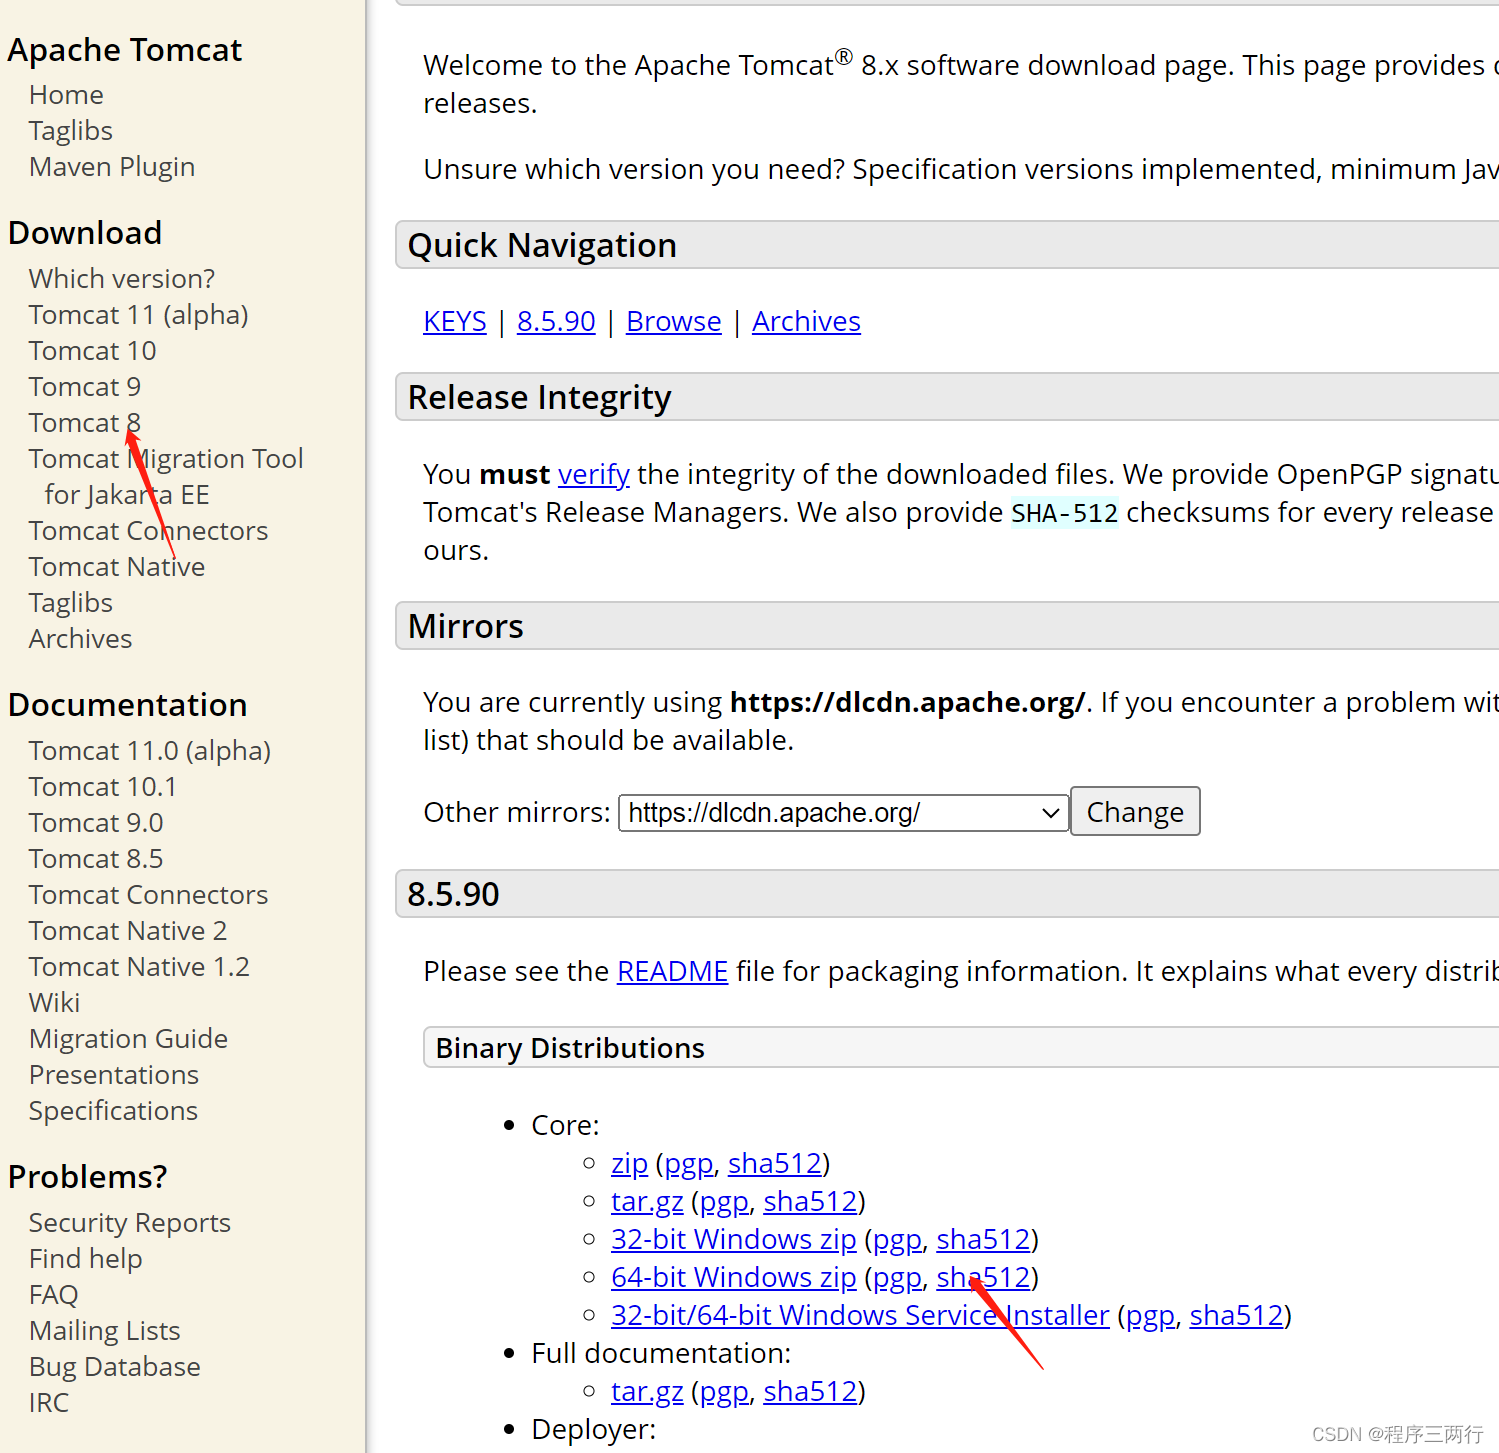Click the Browse quick navigation link
This screenshot has height=1453, width=1499.
674,322
